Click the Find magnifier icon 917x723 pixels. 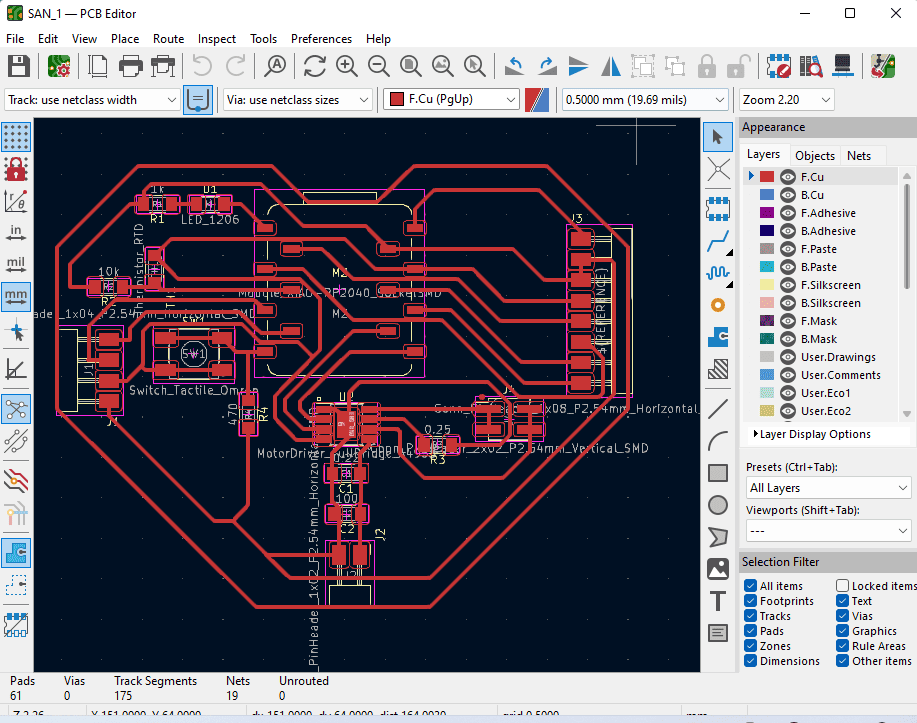pos(274,66)
